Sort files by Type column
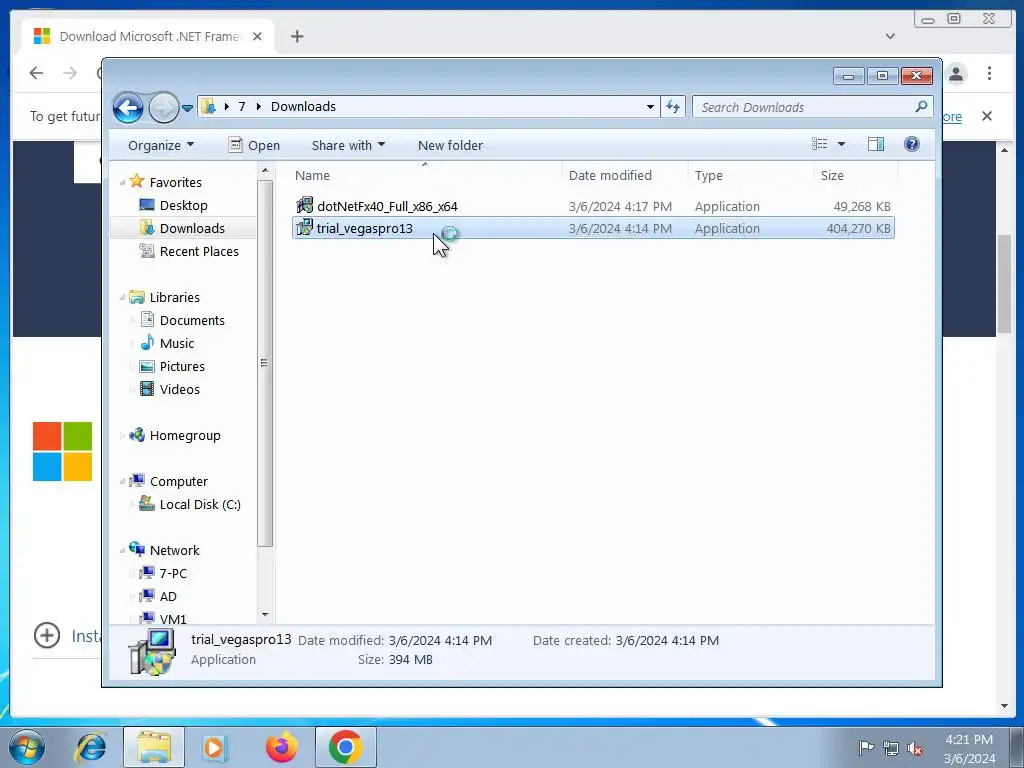 point(751,176)
